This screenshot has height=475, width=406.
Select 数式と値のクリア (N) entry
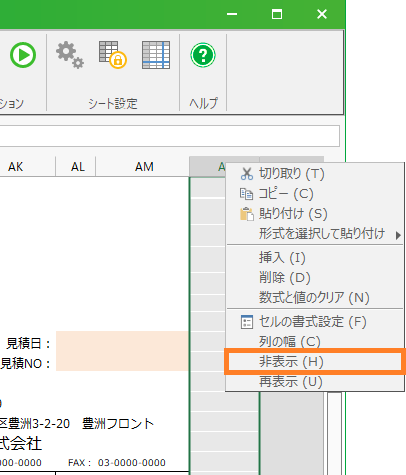315,298
